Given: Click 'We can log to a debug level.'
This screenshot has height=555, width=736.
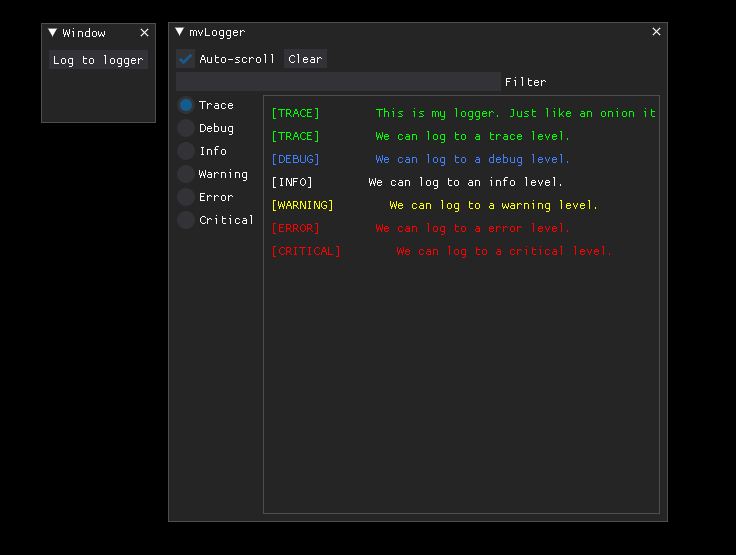Looking at the screenshot, I should pos(472,160).
